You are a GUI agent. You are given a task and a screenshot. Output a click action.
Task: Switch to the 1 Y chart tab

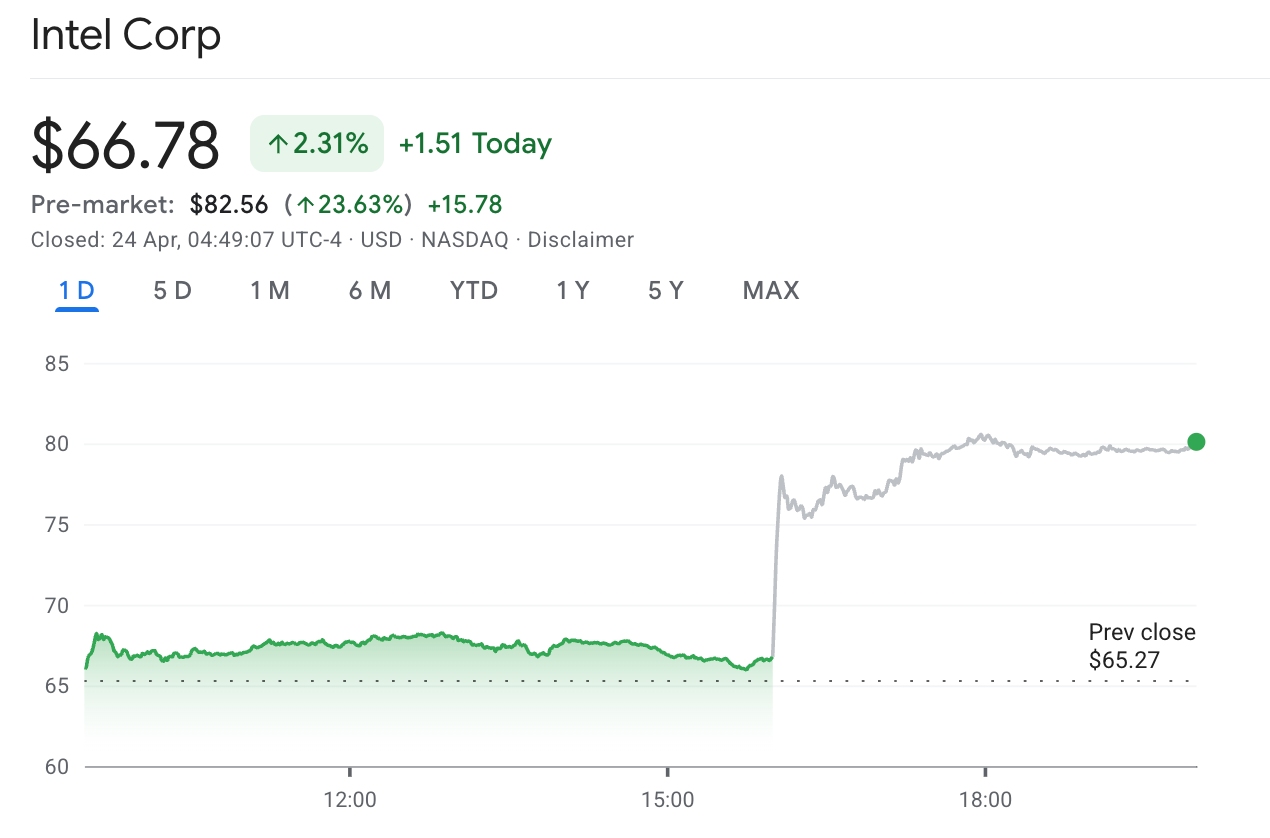tap(573, 291)
